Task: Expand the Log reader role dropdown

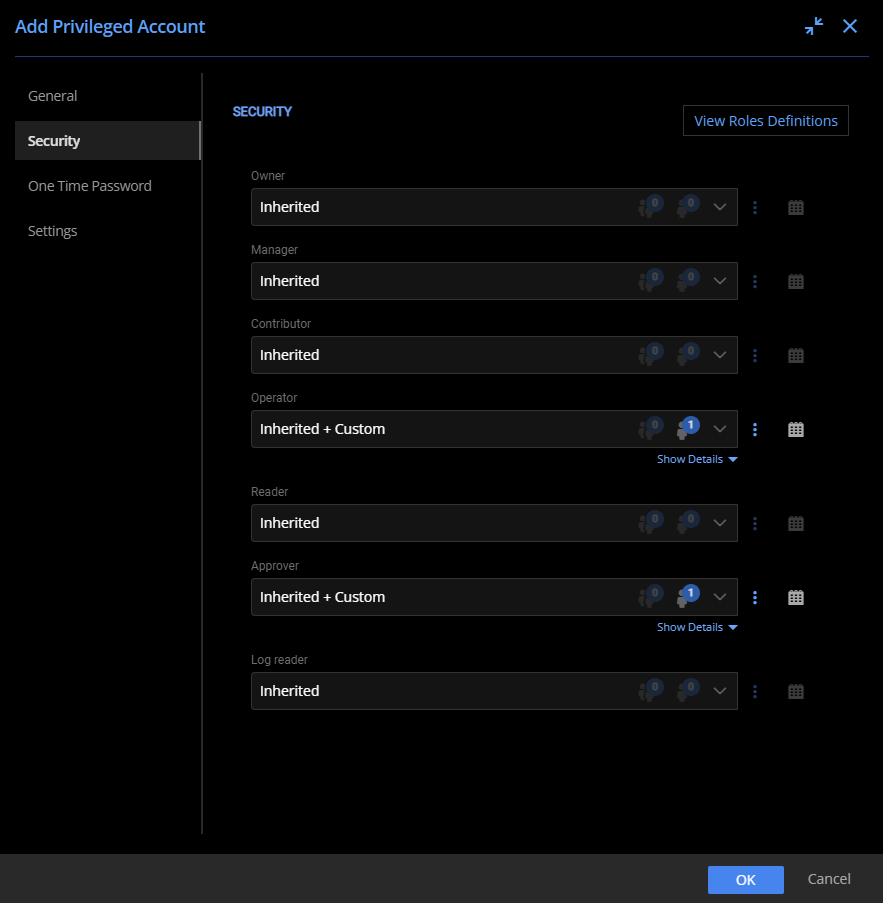Action: 719,691
